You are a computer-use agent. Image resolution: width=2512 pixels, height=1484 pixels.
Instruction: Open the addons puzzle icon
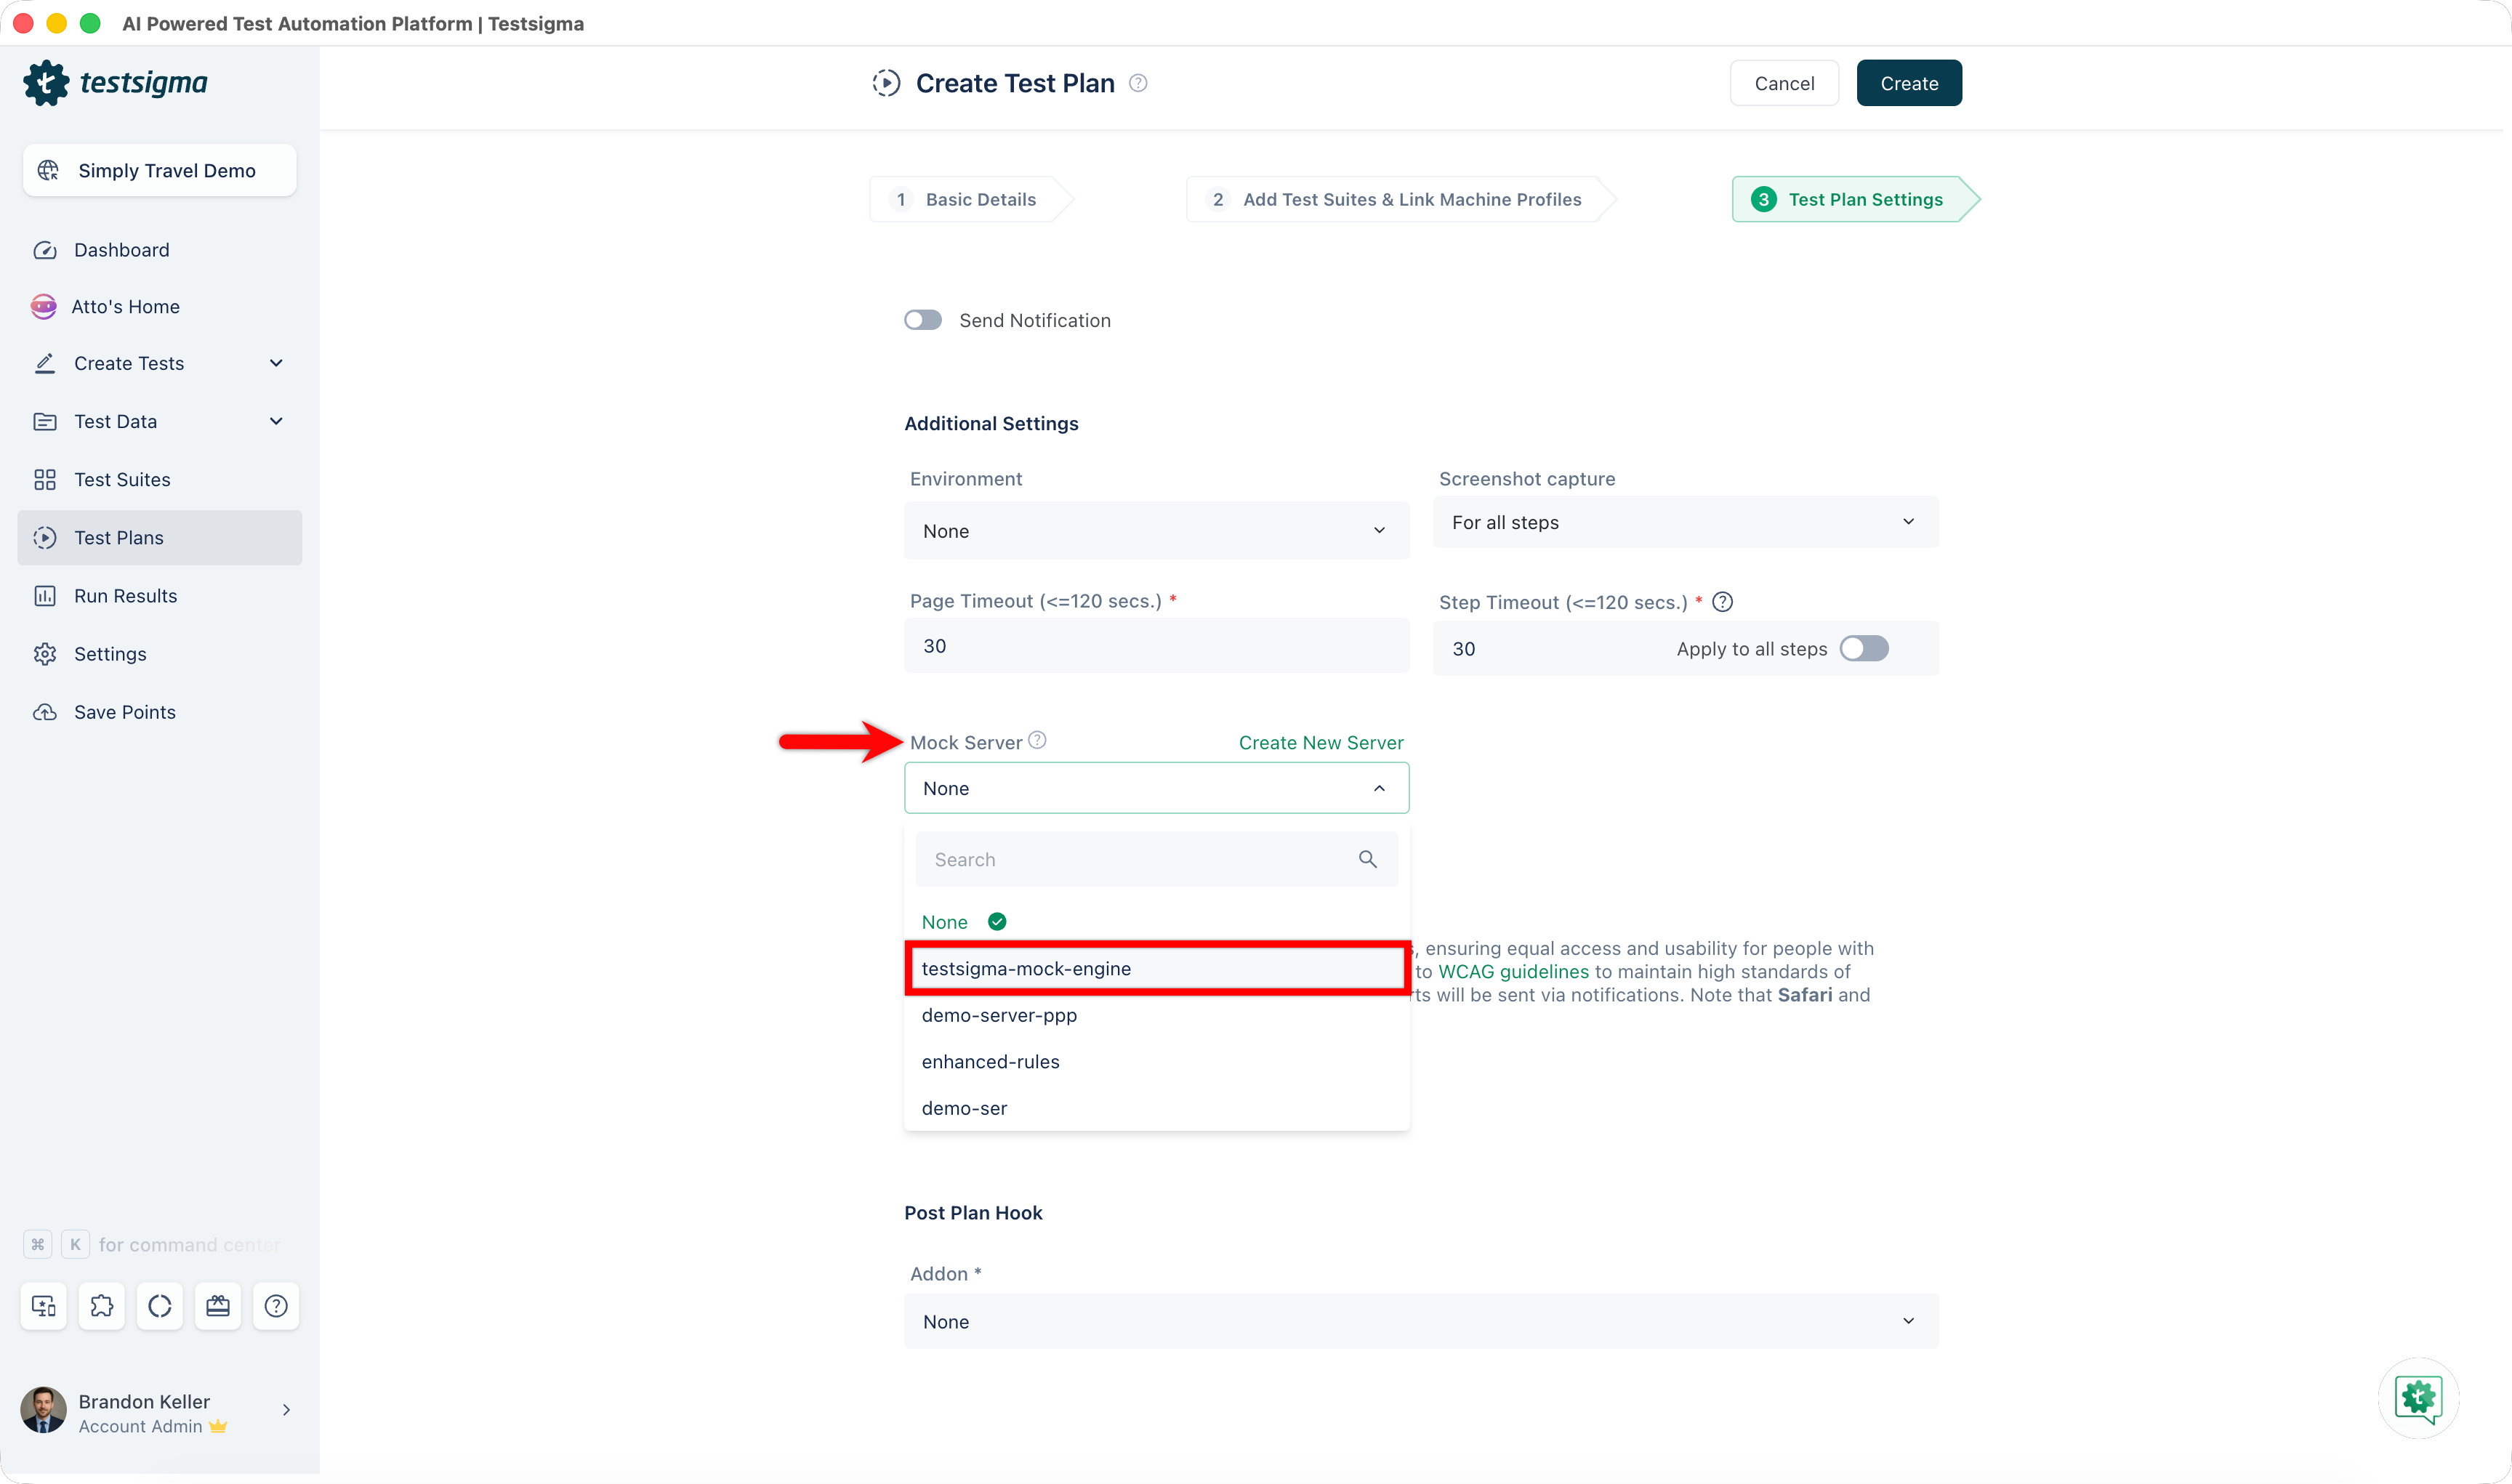[102, 1306]
